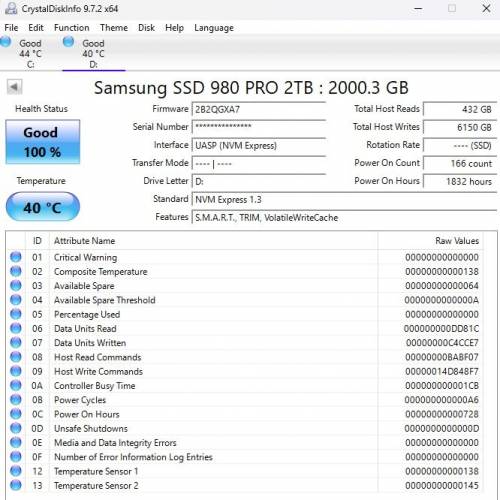Click status orb for Percentage Used row
500x500 pixels.
(16, 314)
